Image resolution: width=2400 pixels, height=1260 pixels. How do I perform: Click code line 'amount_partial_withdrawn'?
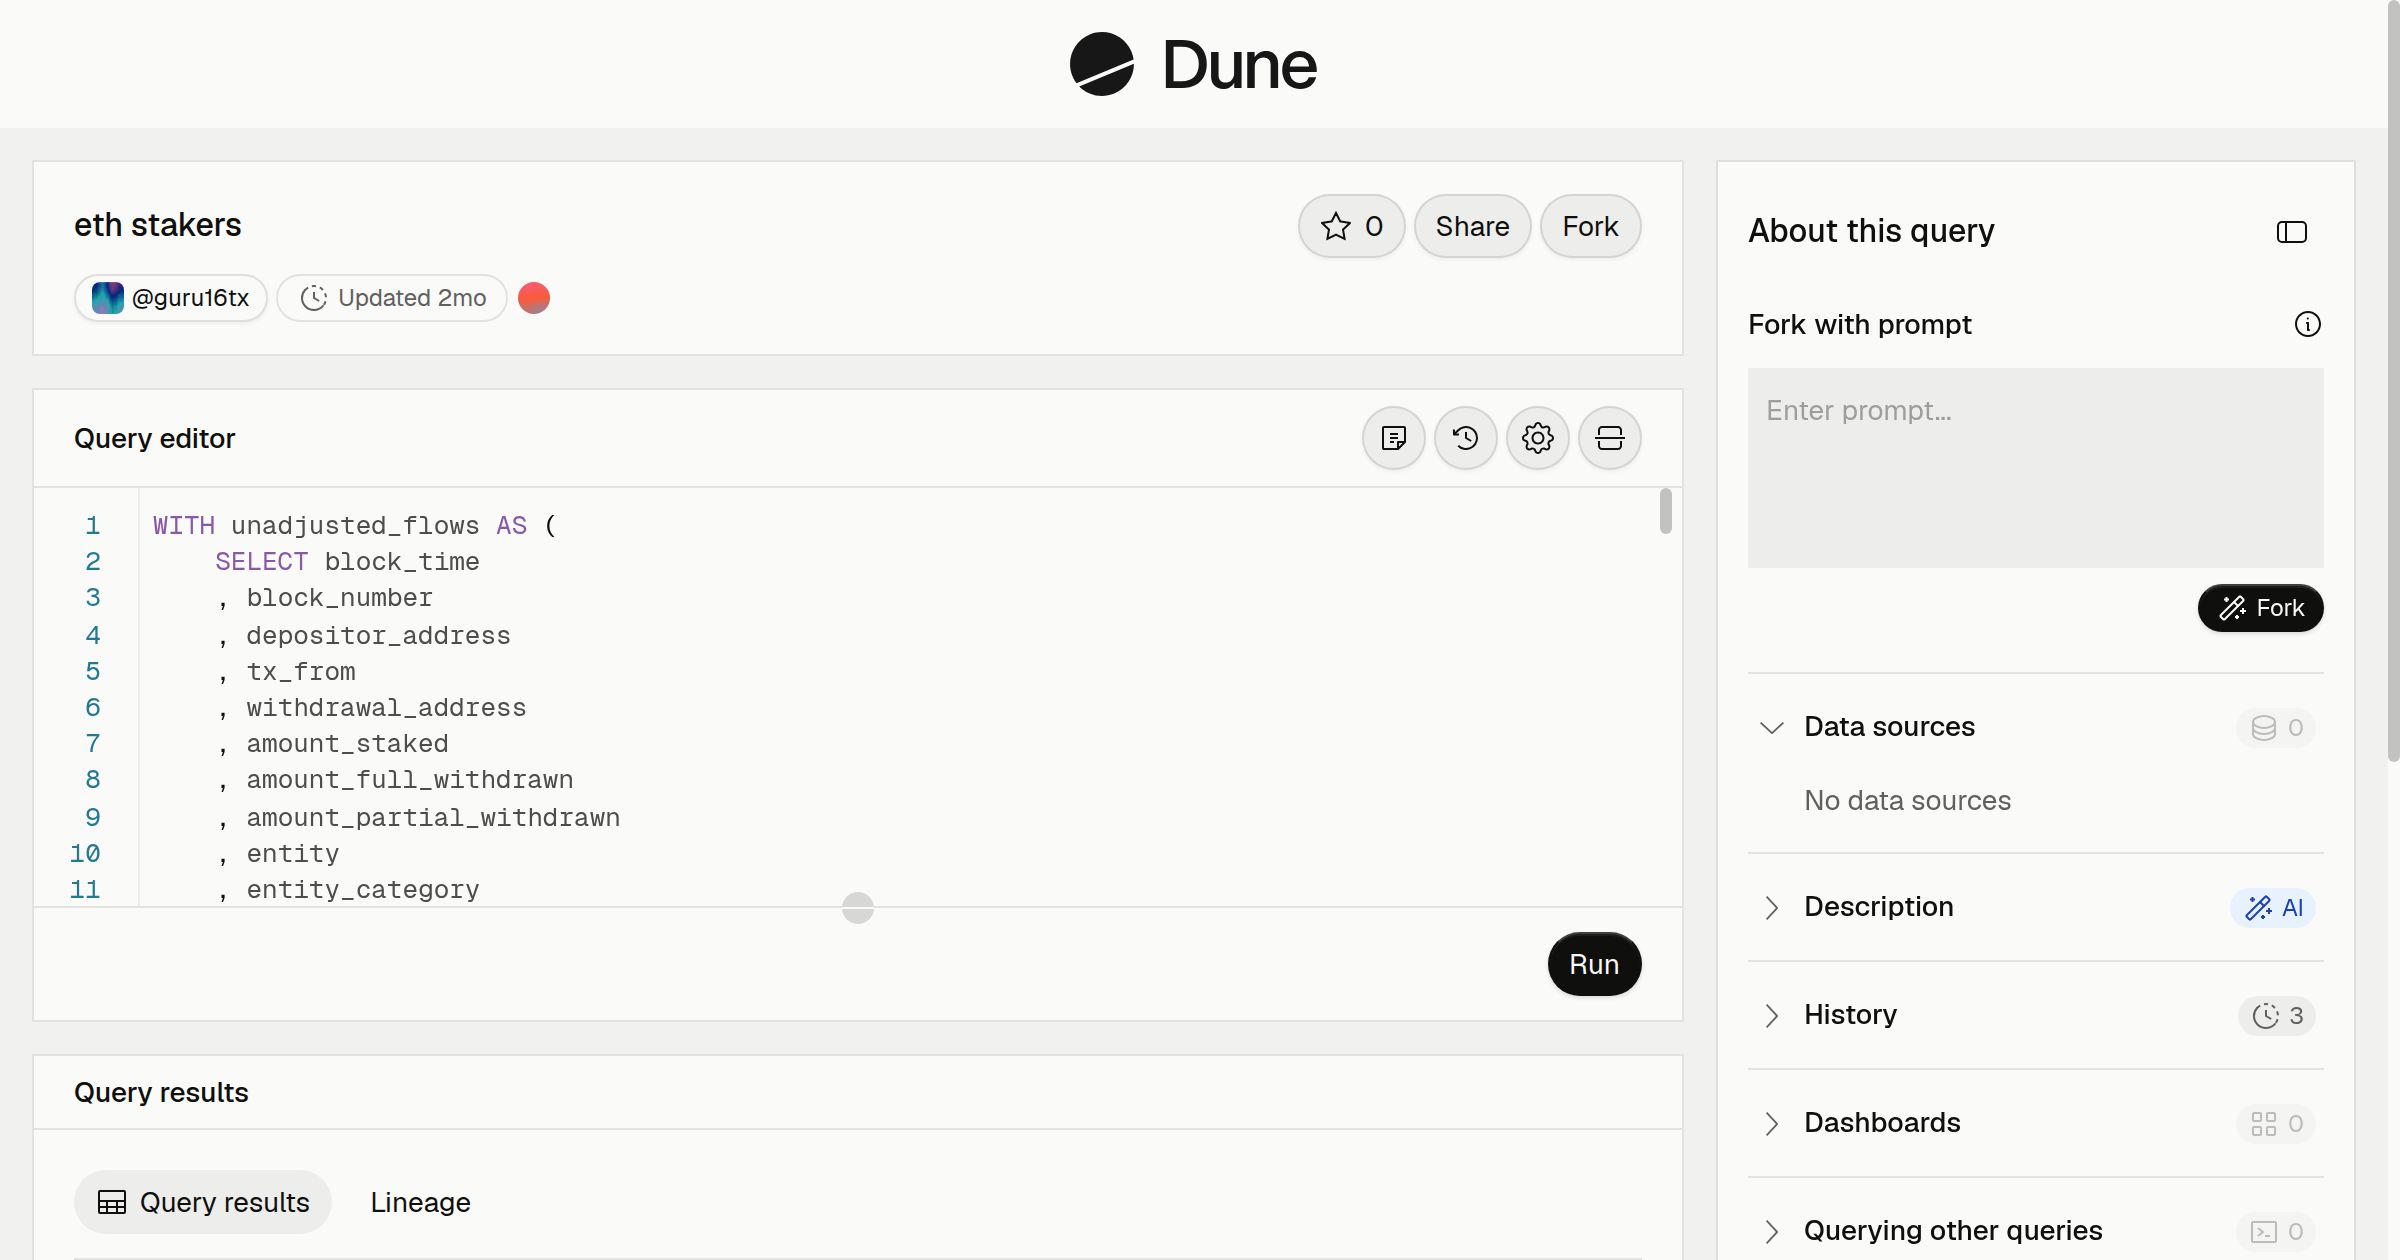433,818
